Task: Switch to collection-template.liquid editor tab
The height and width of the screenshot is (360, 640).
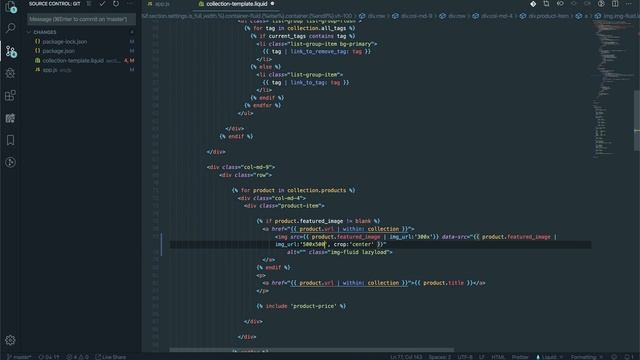Action: (x=237, y=4)
